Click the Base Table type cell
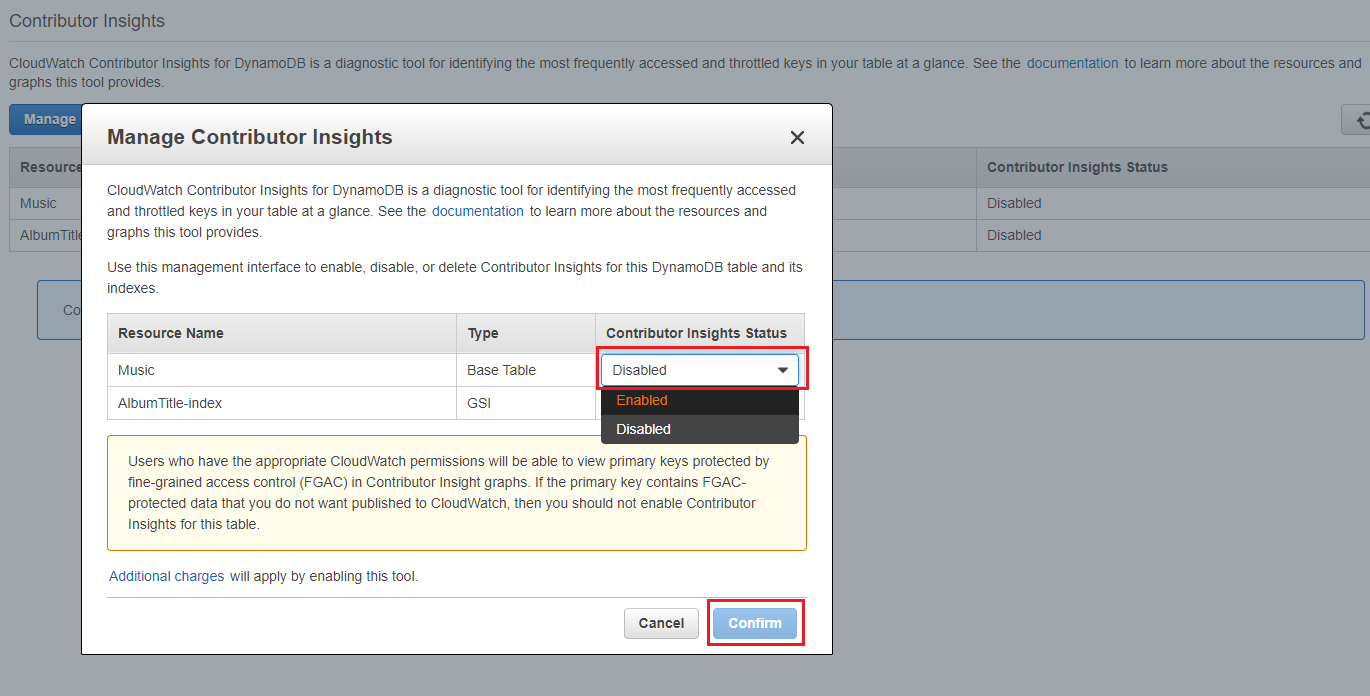 tap(501, 370)
